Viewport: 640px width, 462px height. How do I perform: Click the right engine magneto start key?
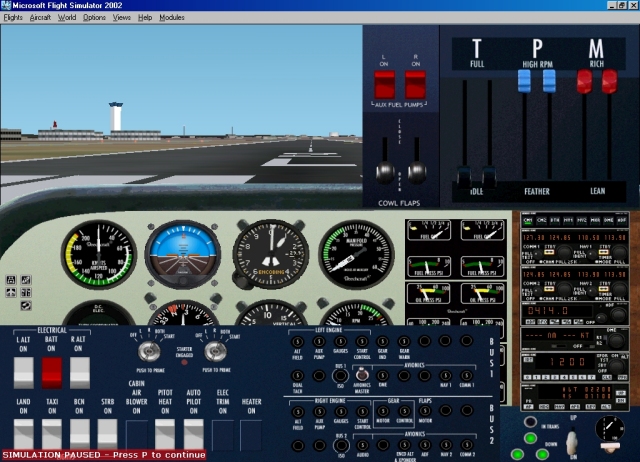(215, 351)
